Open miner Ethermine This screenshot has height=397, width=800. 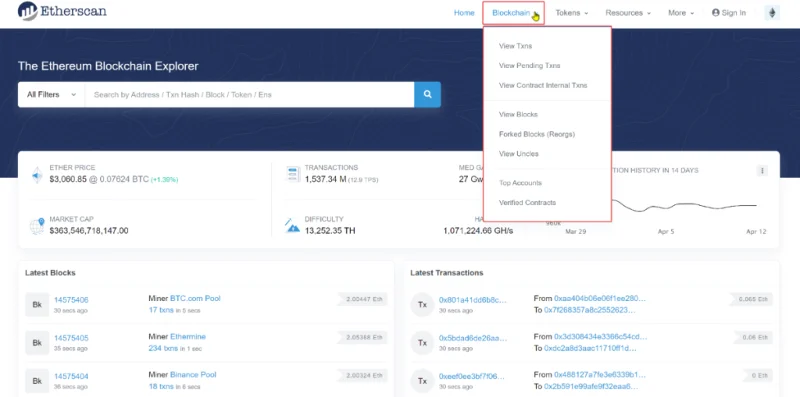(x=188, y=337)
